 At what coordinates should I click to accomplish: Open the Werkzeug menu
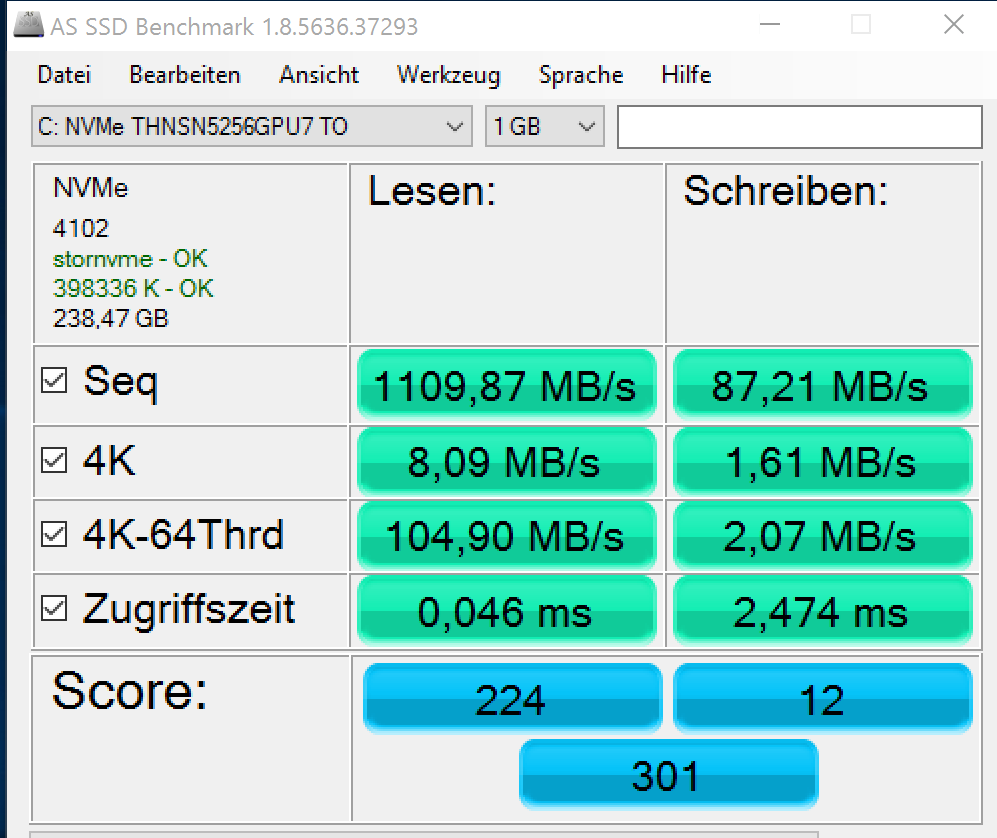tap(448, 75)
